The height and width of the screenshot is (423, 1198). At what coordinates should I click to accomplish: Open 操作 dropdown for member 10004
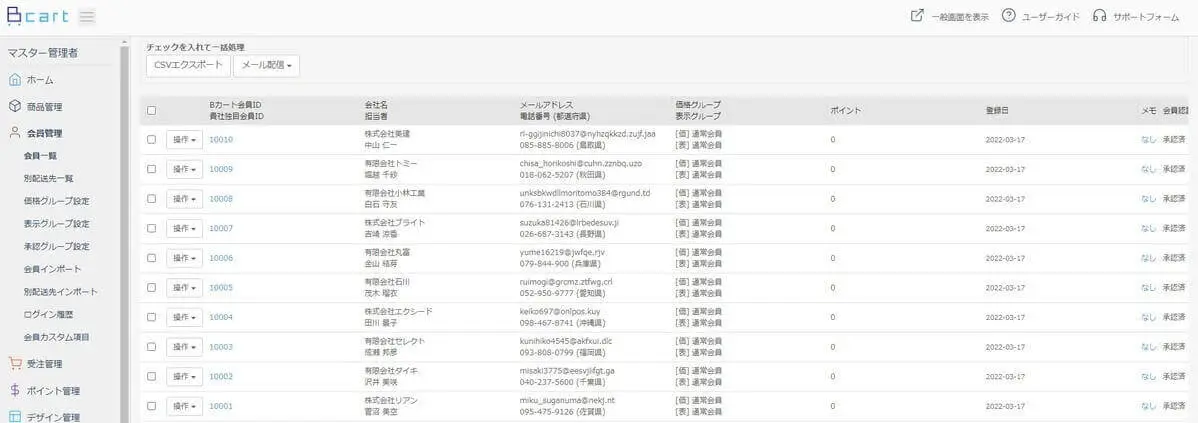[184, 318]
